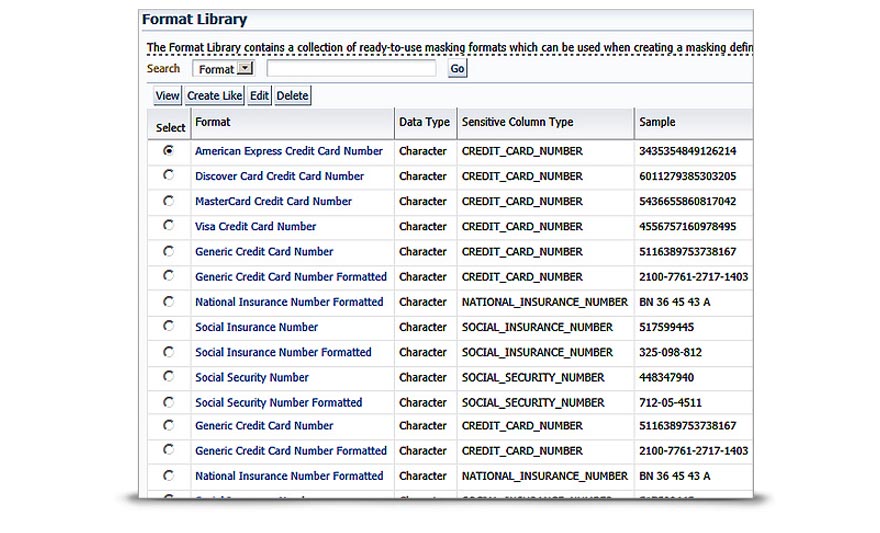Select the Discover Card Credit Card Number radio button

tap(168, 175)
